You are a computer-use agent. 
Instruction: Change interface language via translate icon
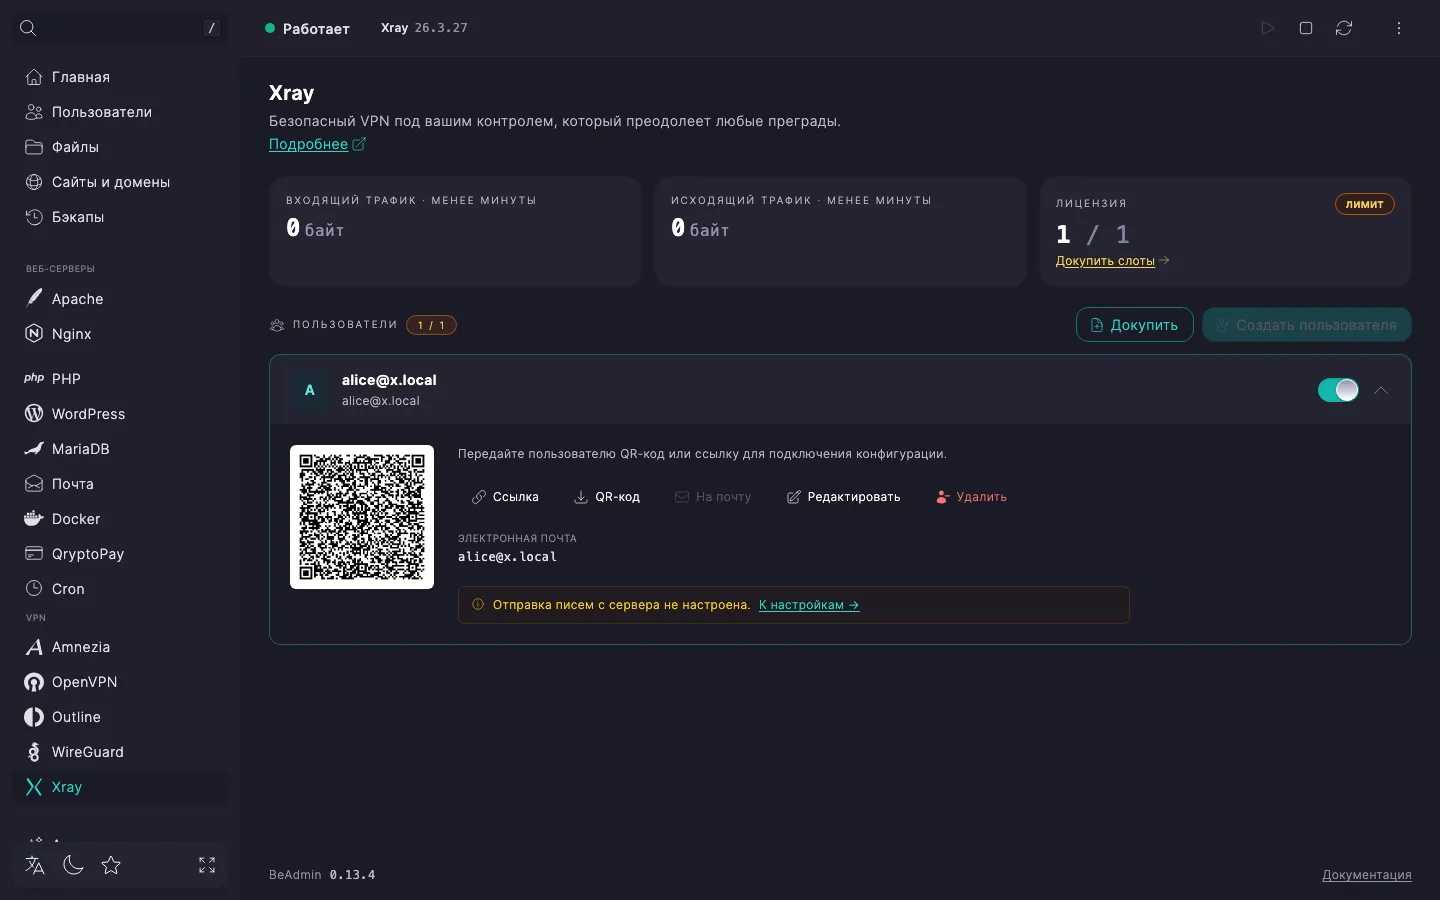pos(35,865)
